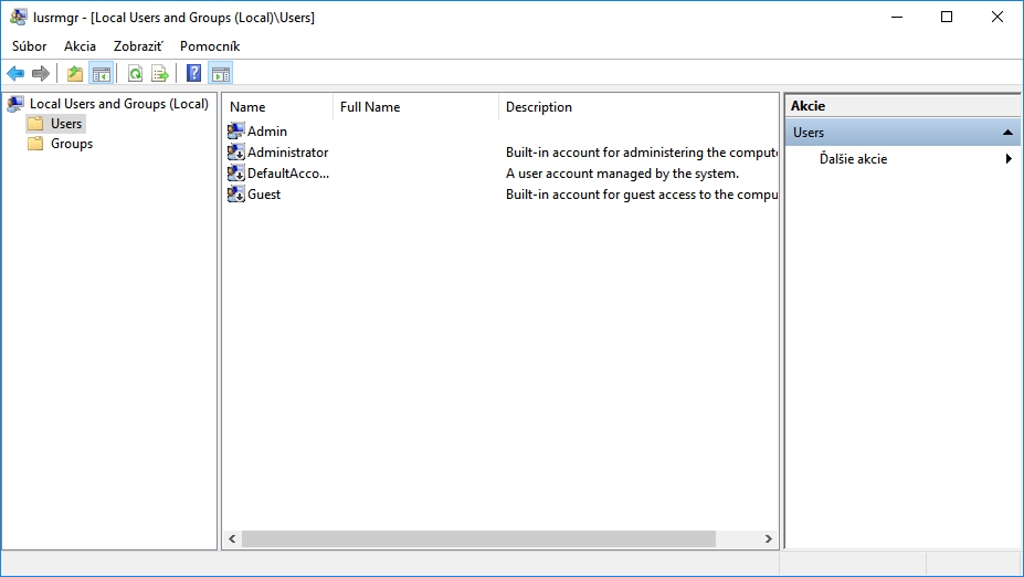Open the Akcia menu
Viewport: 1024px width, 577px height.
click(80, 46)
